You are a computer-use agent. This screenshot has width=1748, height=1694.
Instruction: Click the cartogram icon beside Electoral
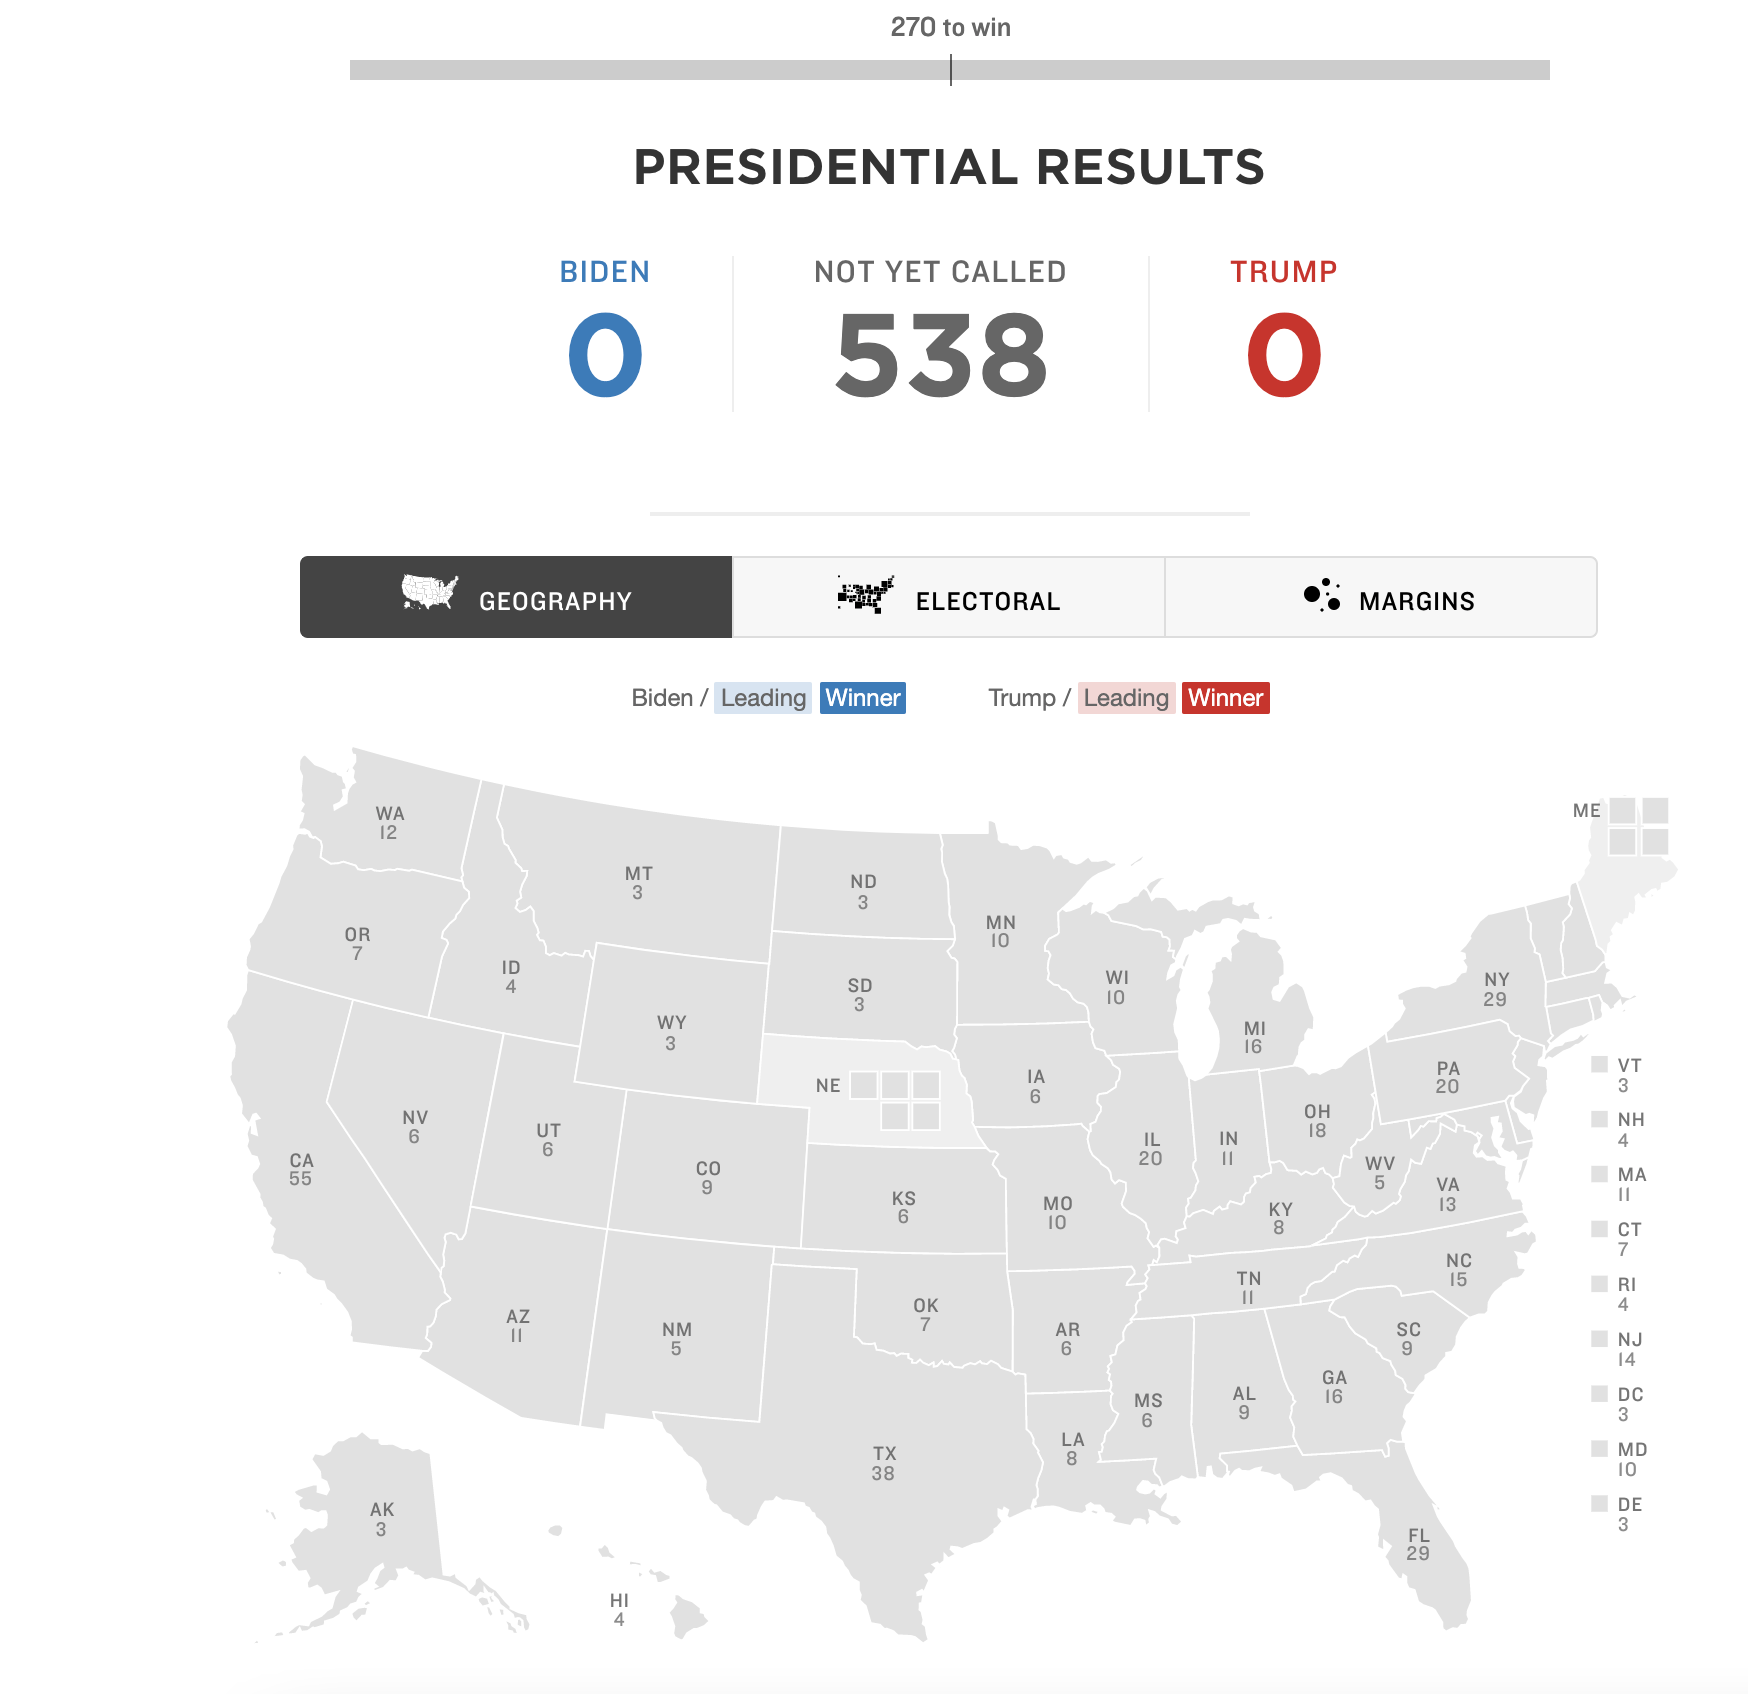(x=866, y=594)
